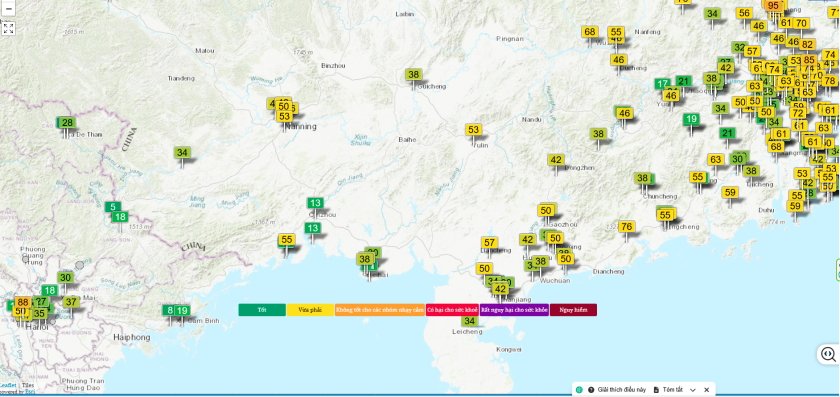The width and height of the screenshot is (840, 397).
Task: Select the maroon 'Nguy hiểm' legend swatch
Action: (x=573, y=310)
